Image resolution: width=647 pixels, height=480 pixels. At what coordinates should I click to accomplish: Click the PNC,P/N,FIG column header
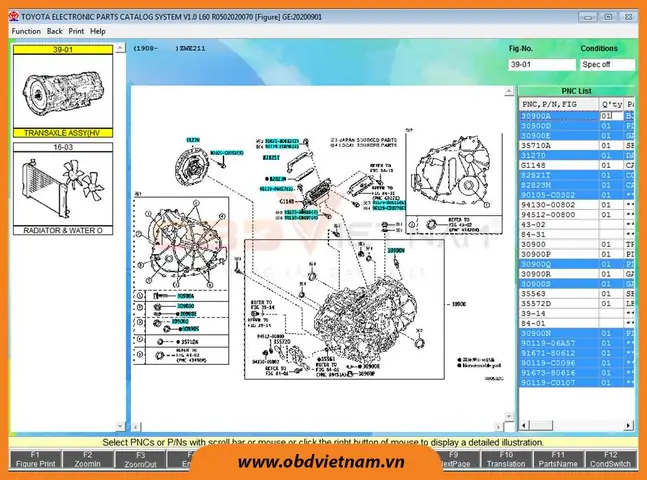point(559,104)
